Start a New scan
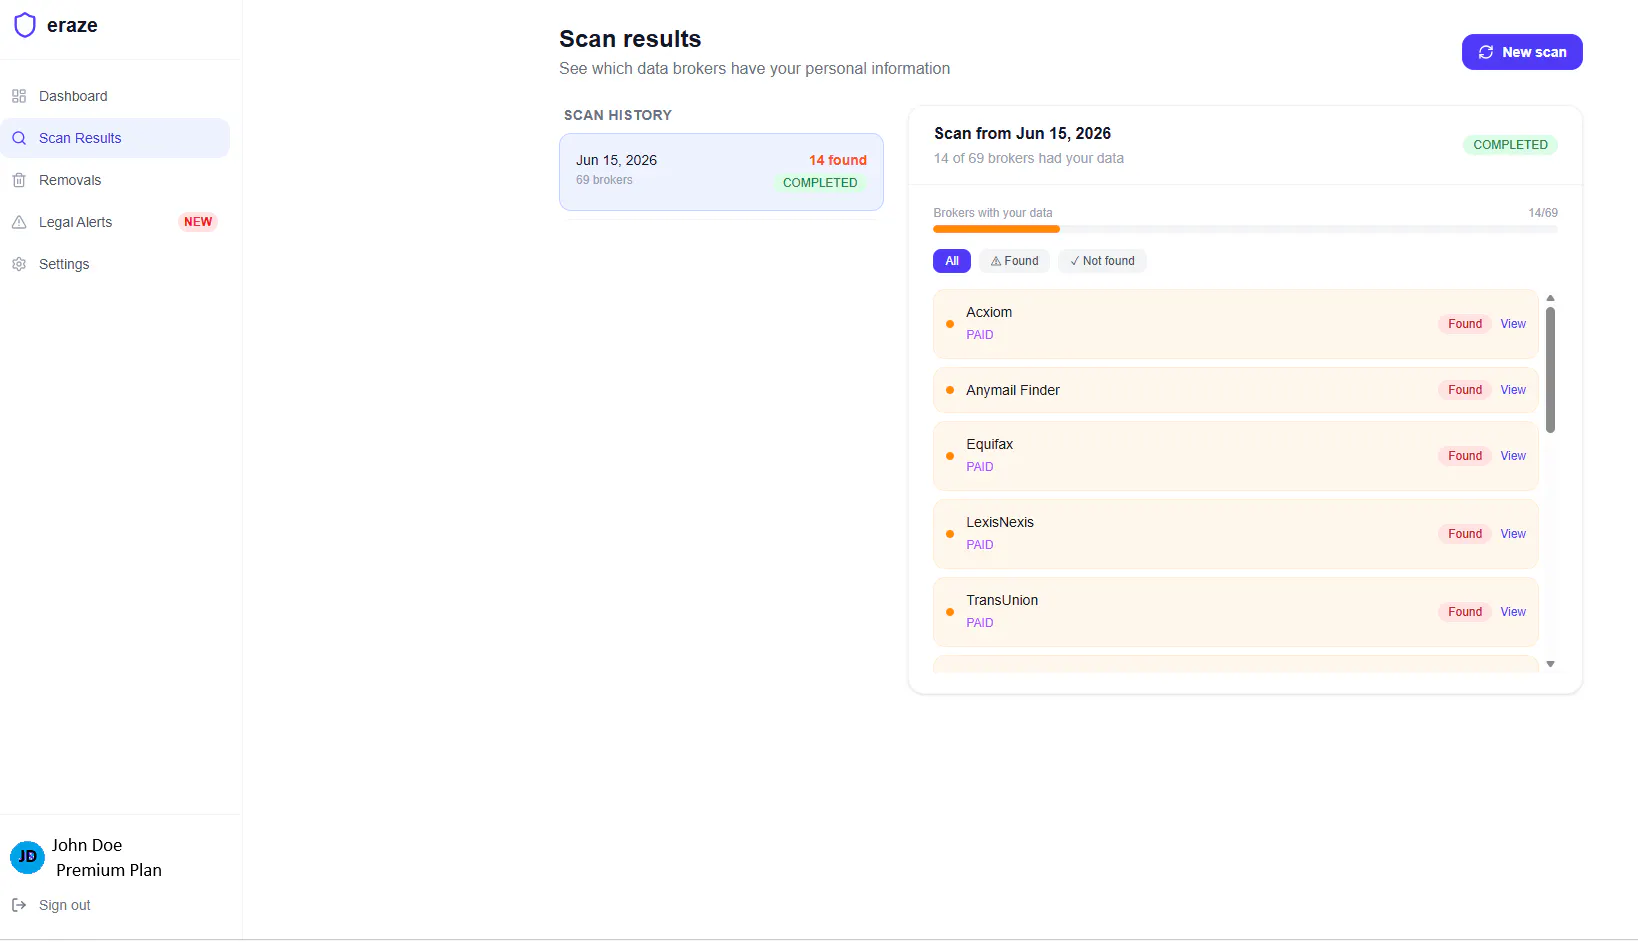The image size is (1638, 942). click(x=1522, y=52)
